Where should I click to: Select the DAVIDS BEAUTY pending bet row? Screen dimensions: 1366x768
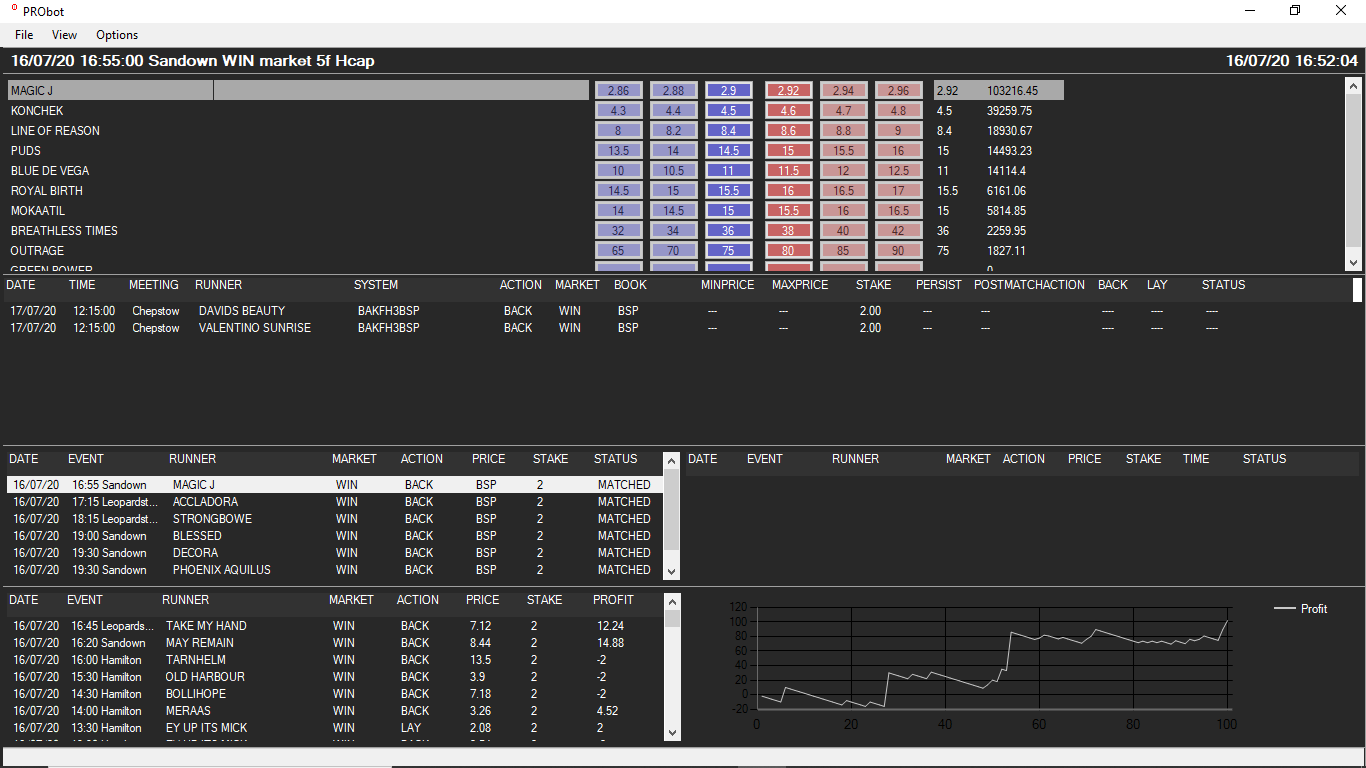[241, 311]
